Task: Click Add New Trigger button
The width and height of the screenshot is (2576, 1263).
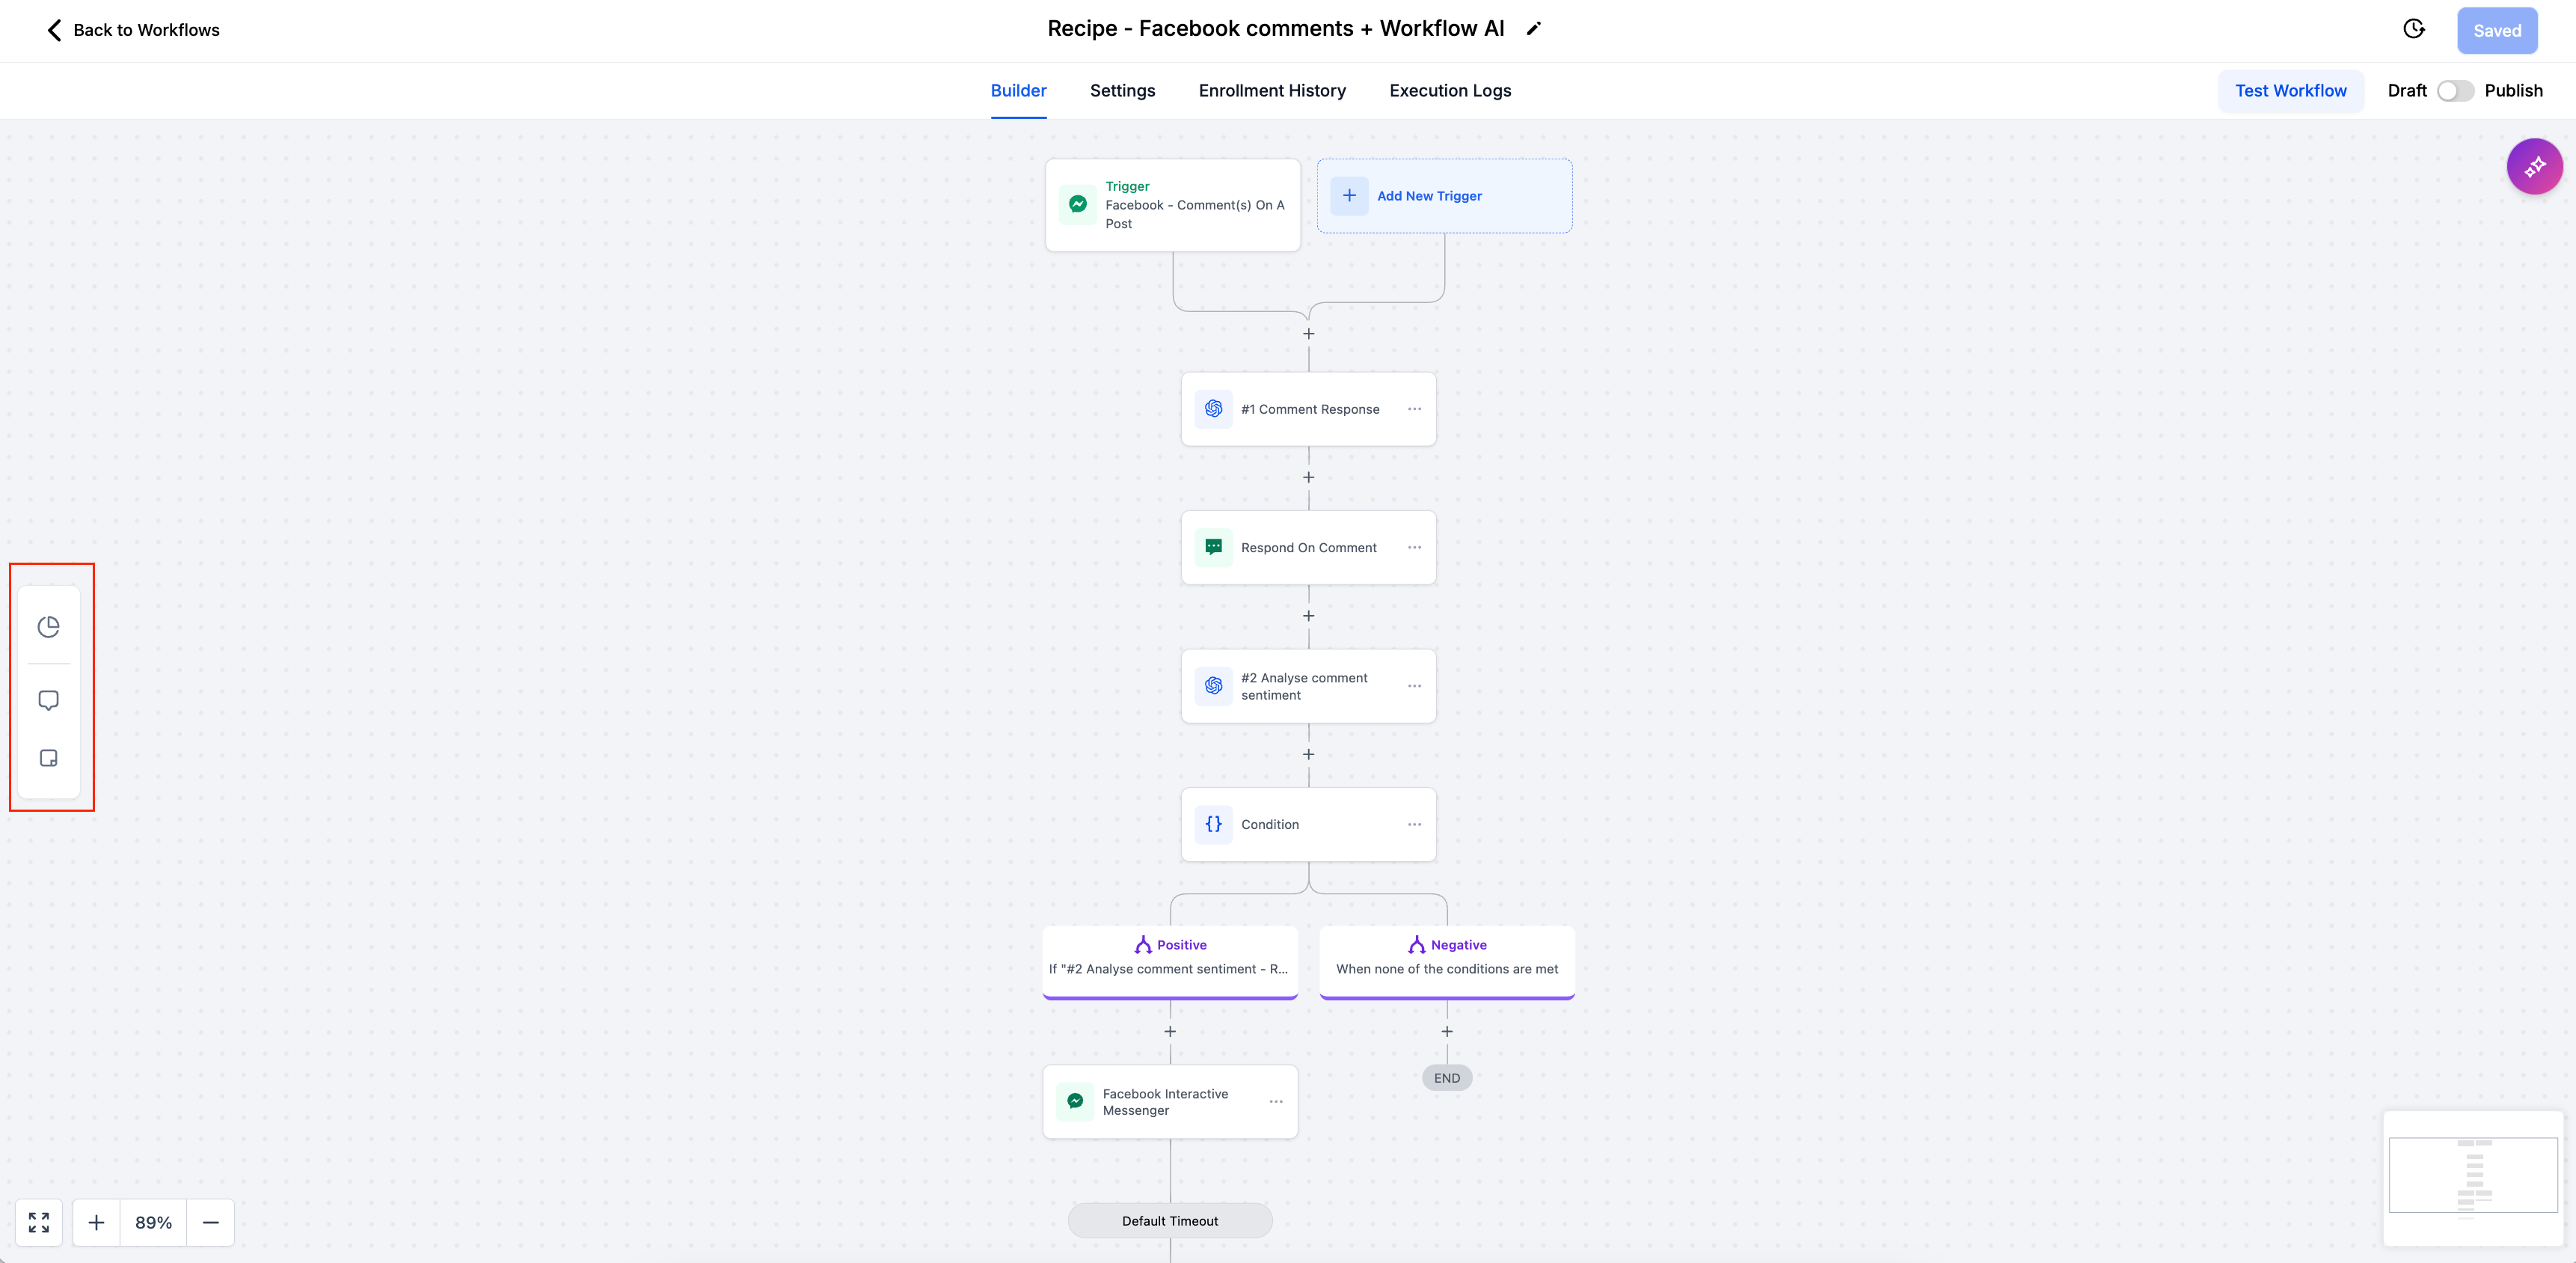Action: 1444,195
